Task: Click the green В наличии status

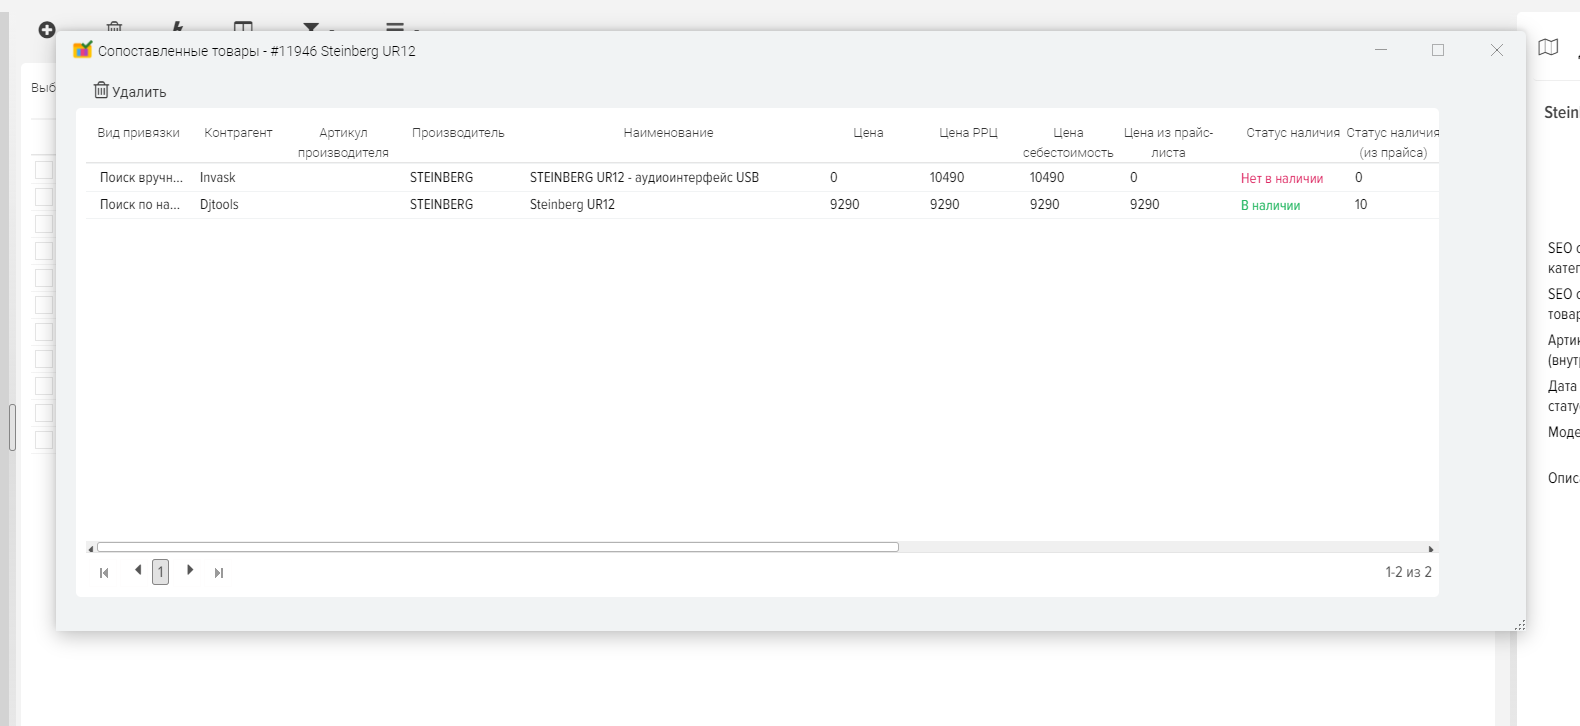Action: coord(1270,206)
